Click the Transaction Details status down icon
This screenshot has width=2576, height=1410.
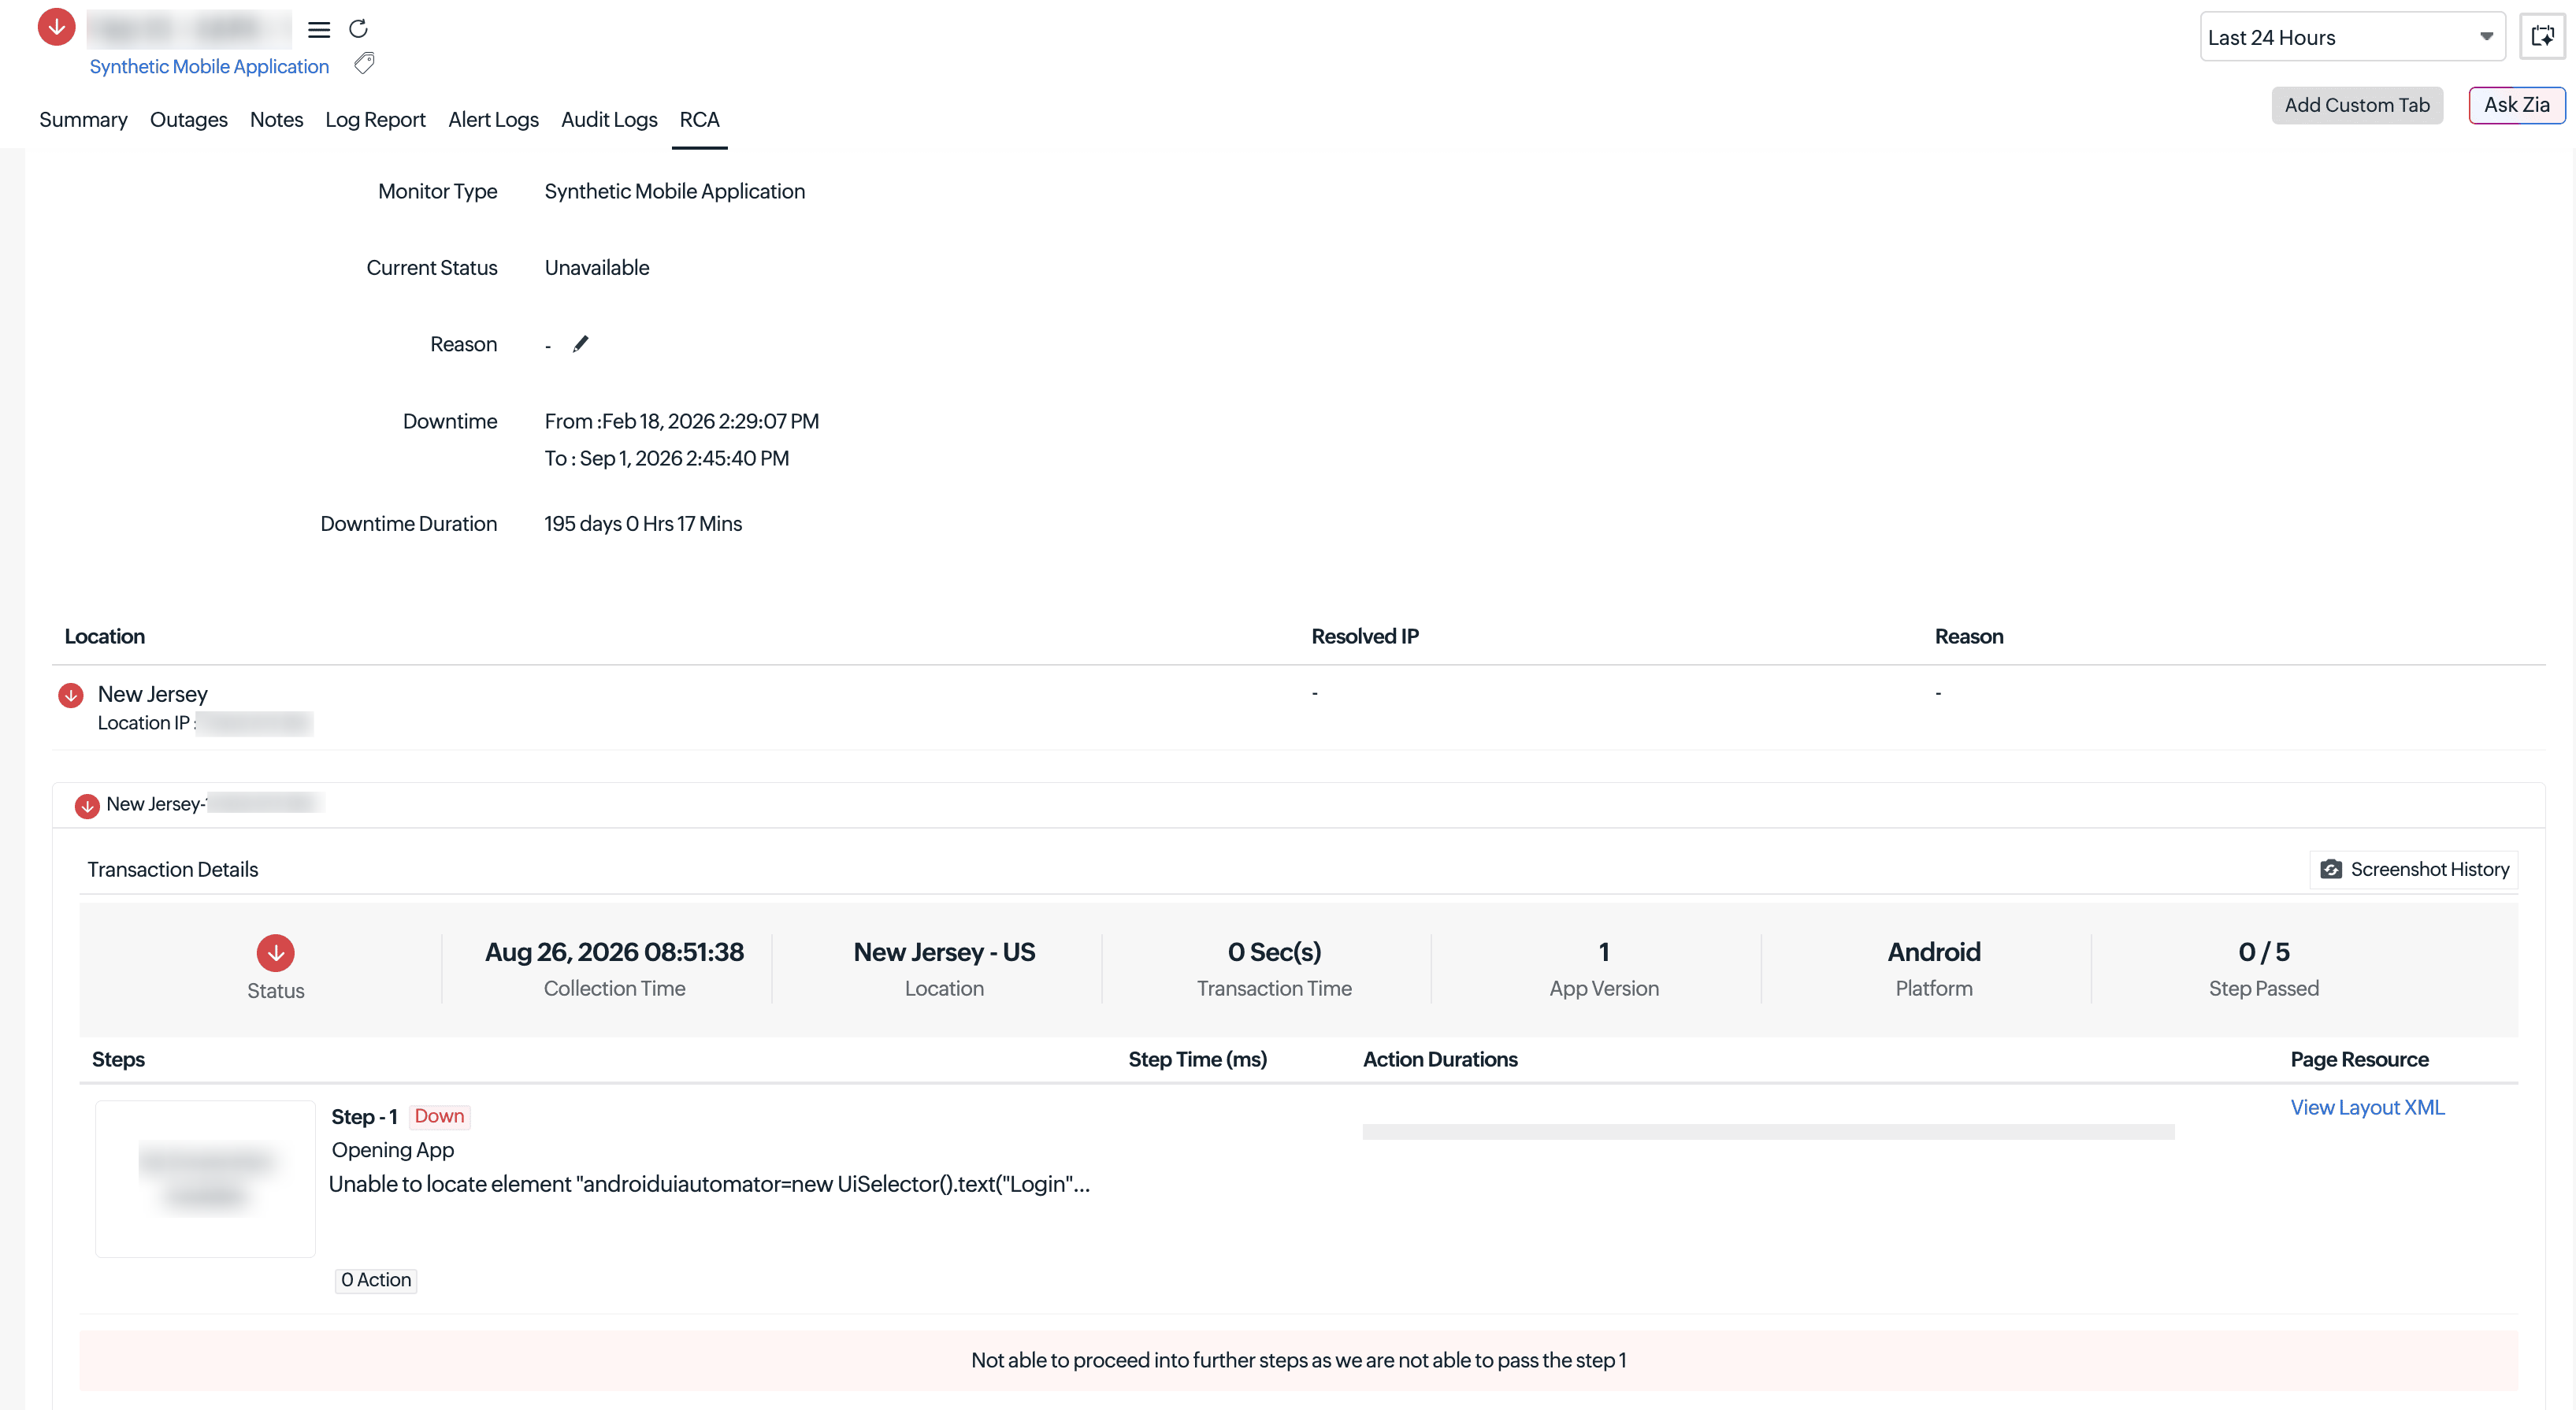pyautogui.click(x=276, y=953)
